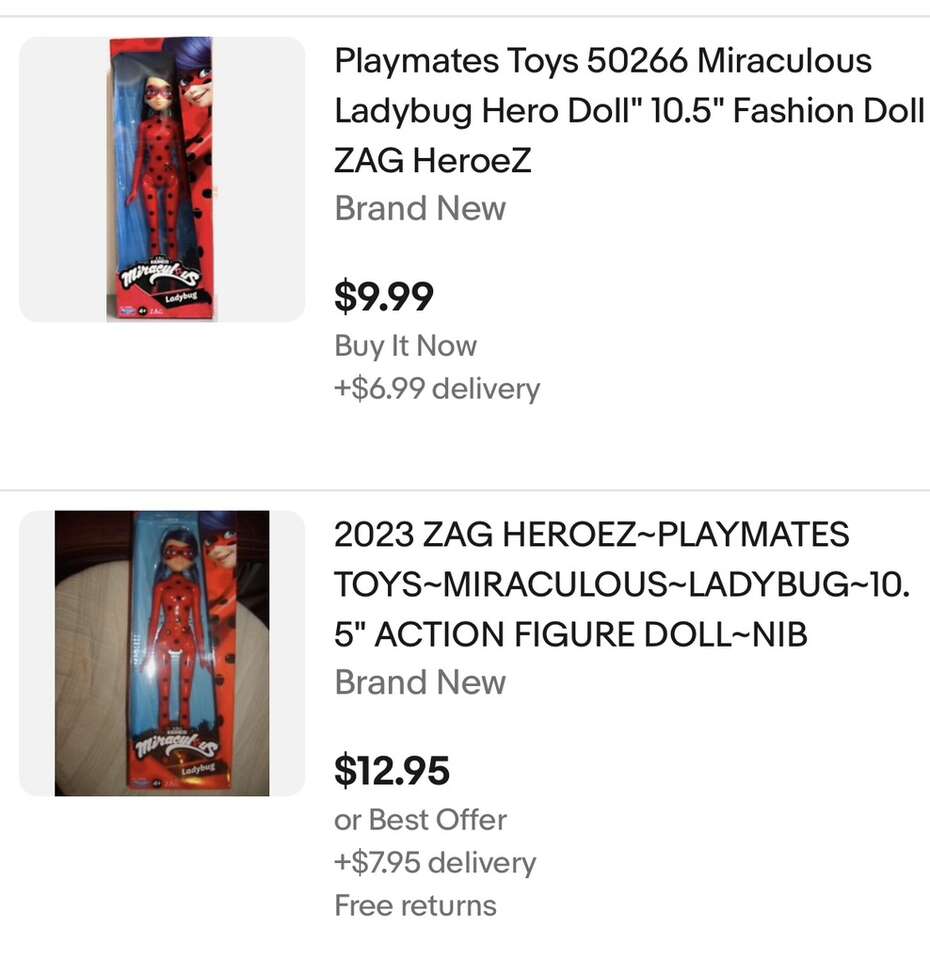The width and height of the screenshot is (930, 960).
Task: Choose the "or Best Offer" option
Action: tap(420, 820)
